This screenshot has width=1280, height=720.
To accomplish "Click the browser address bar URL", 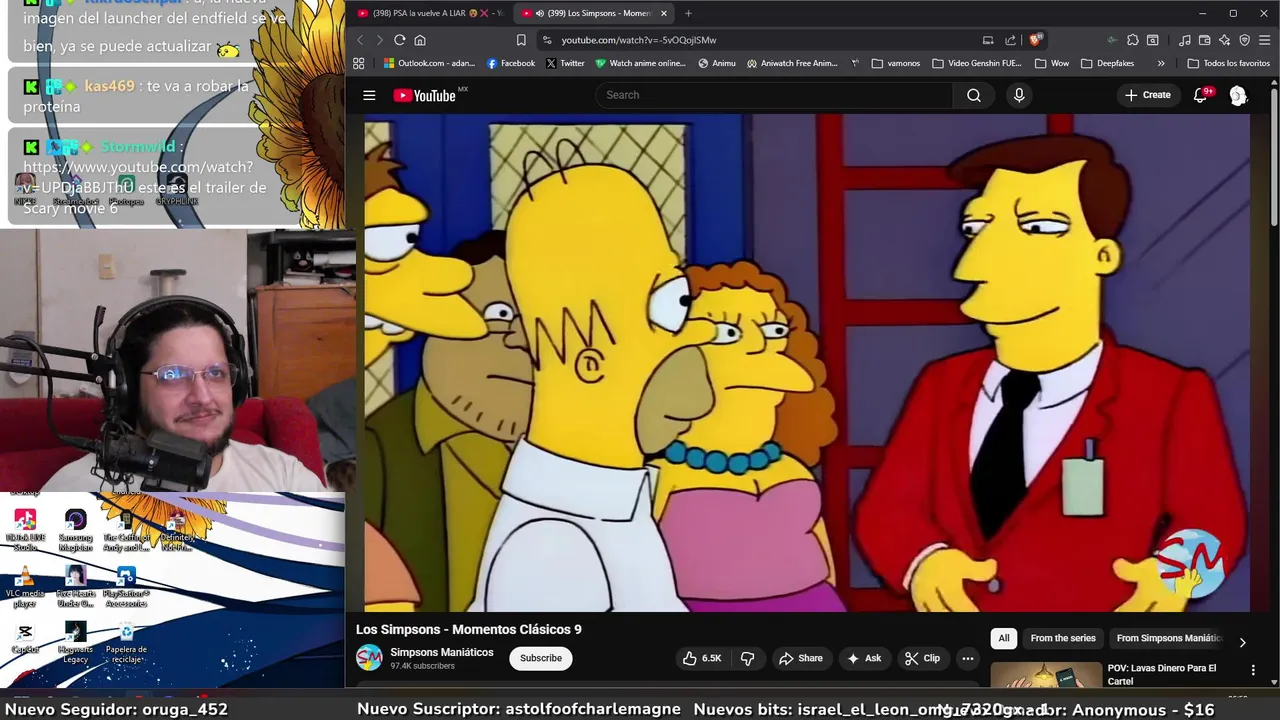I will (x=638, y=40).
